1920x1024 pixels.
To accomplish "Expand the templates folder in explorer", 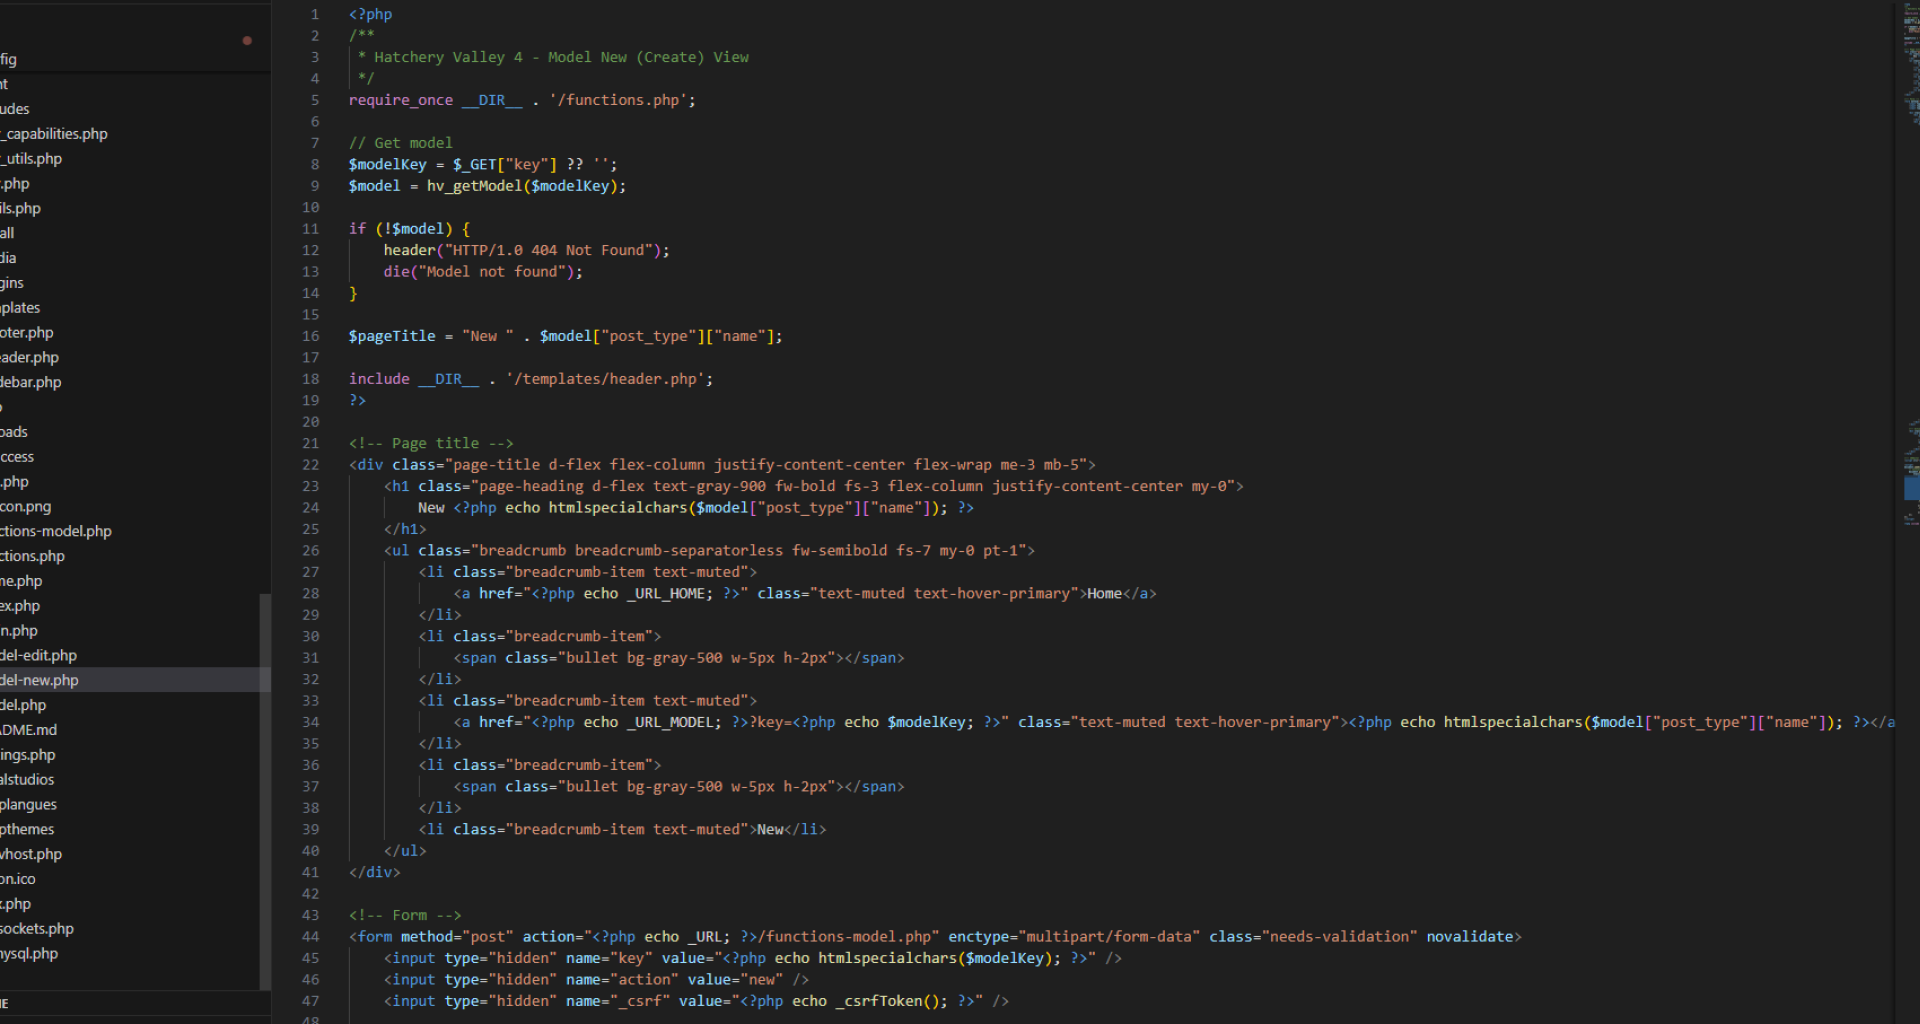I will click(21, 308).
